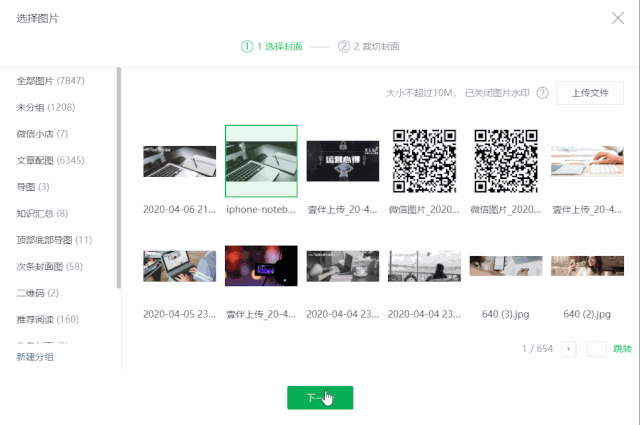This screenshot has height=425, width=640.
Task: Select the 2020-04-06 21... laptop thumbnail
Action: 180,161
